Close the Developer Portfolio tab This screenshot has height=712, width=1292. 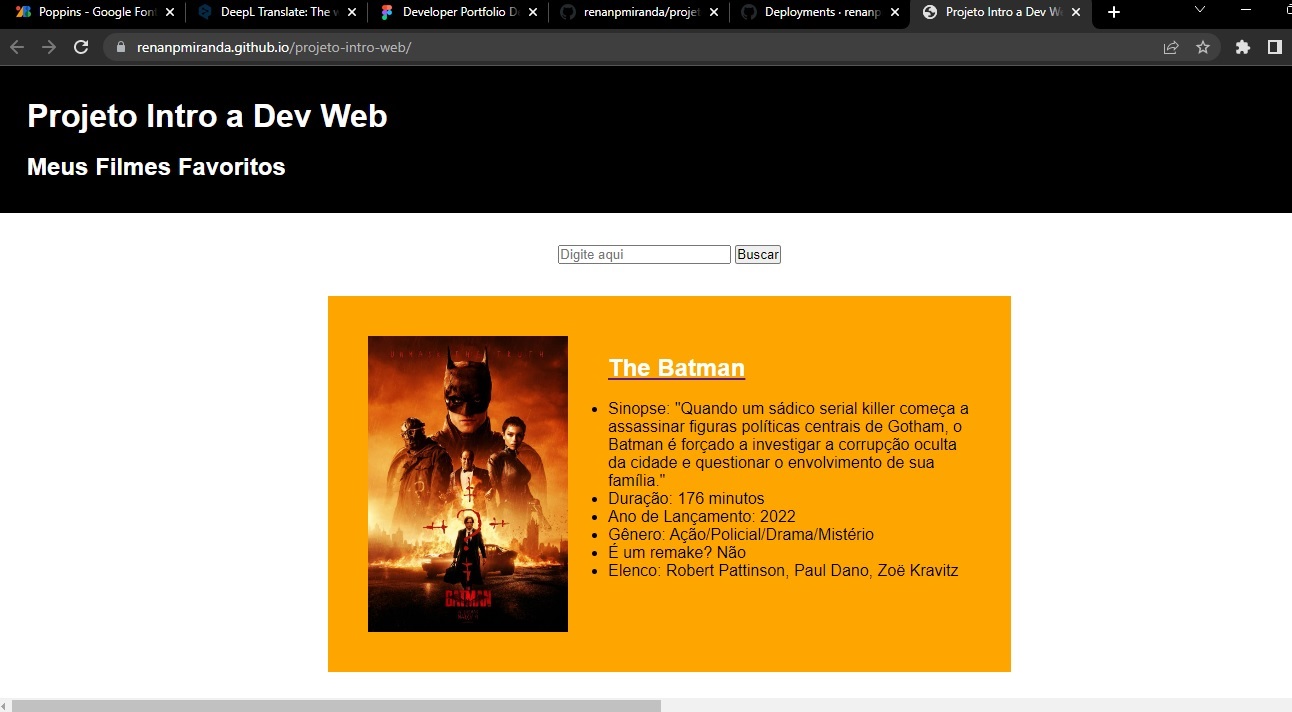pos(532,12)
